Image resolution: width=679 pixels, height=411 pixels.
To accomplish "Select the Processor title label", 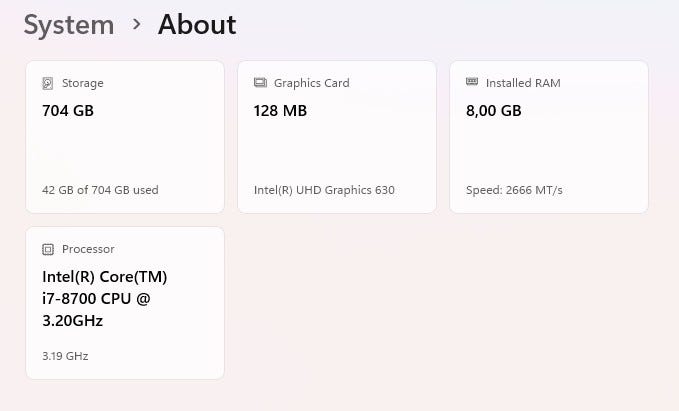I will [x=88, y=249].
